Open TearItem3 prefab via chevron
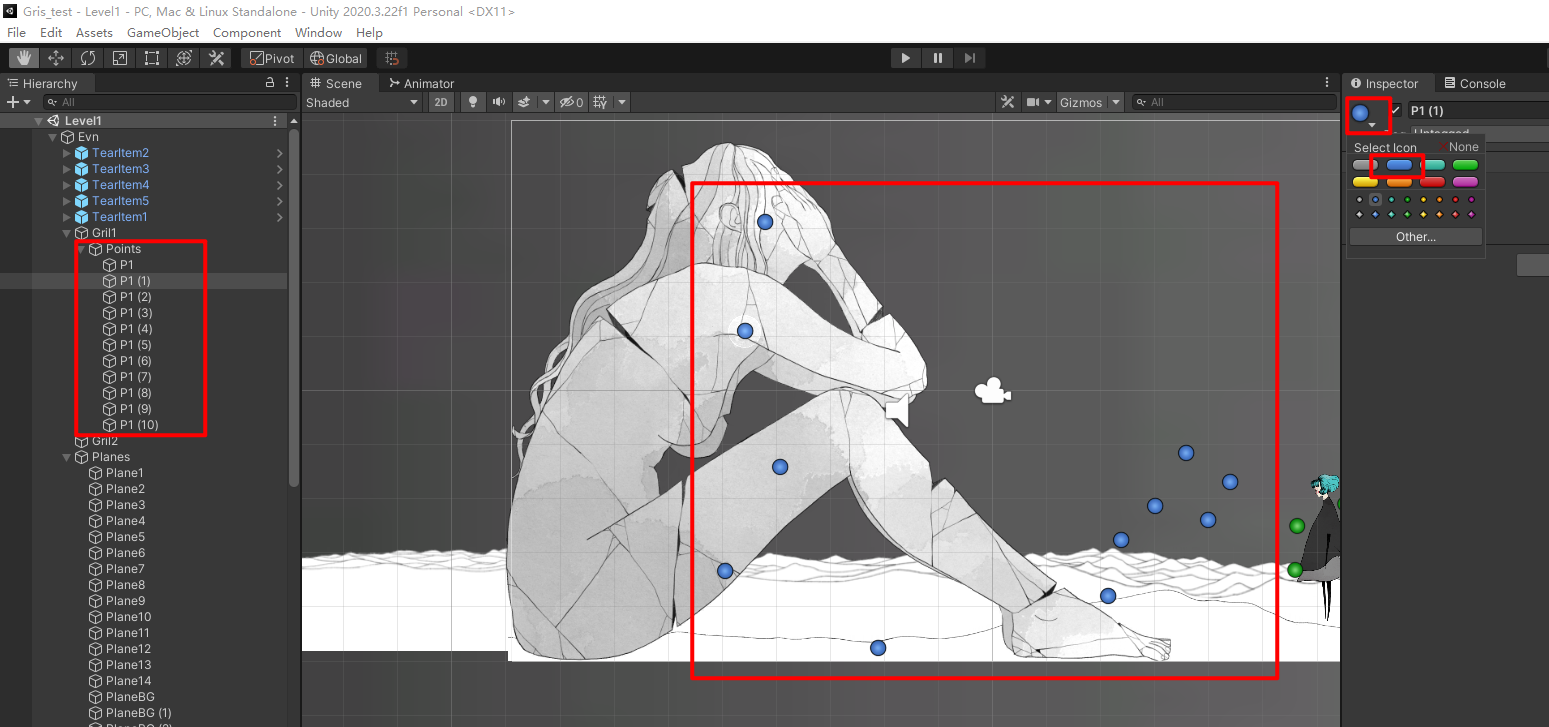Viewport: 1549px width, 727px height. point(280,169)
